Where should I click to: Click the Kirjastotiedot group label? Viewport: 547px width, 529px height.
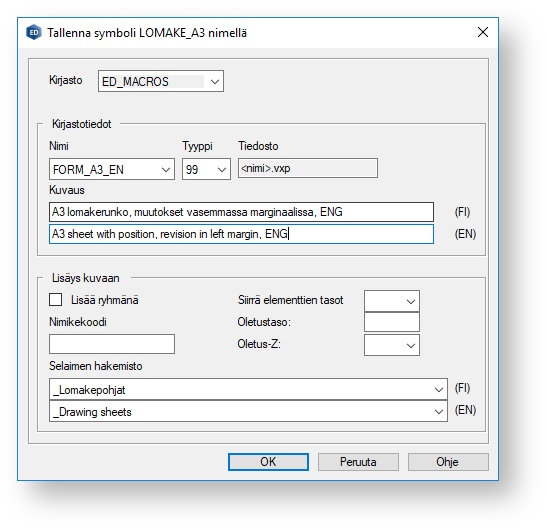pos(82,124)
